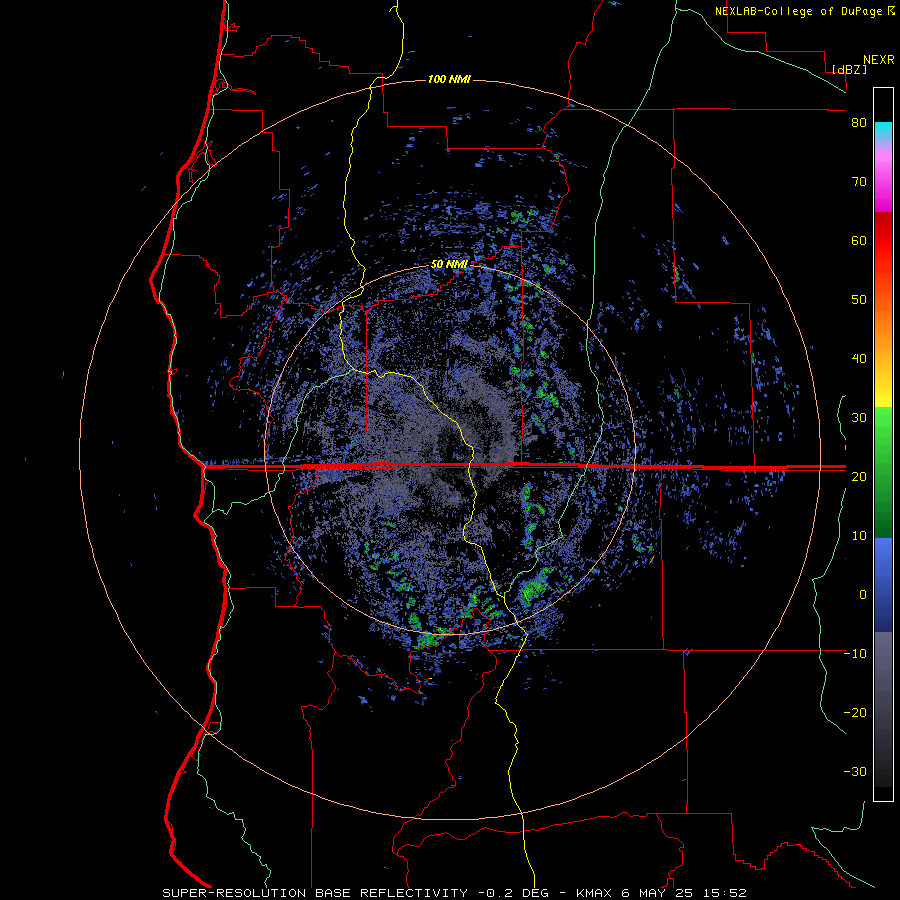Click the 0 value on dBZ scale

(x=863, y=595)
